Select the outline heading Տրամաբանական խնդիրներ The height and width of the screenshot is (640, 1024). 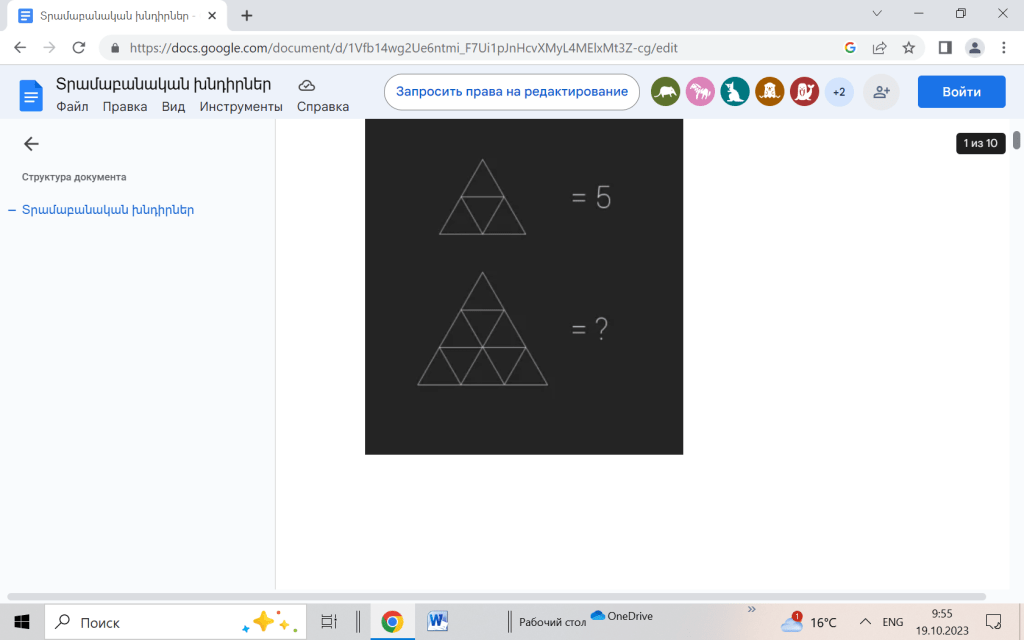(x=107, y=210)
